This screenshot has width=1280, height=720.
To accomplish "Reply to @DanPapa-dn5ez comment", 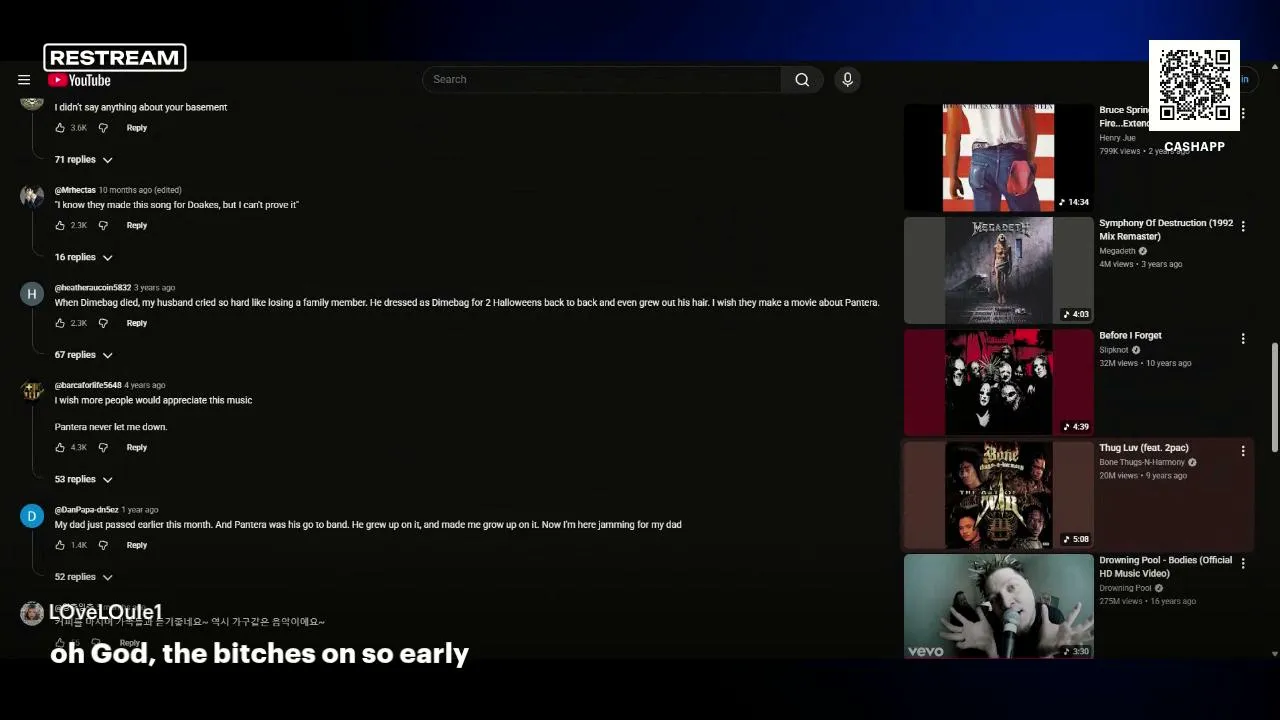I will 137,546.
